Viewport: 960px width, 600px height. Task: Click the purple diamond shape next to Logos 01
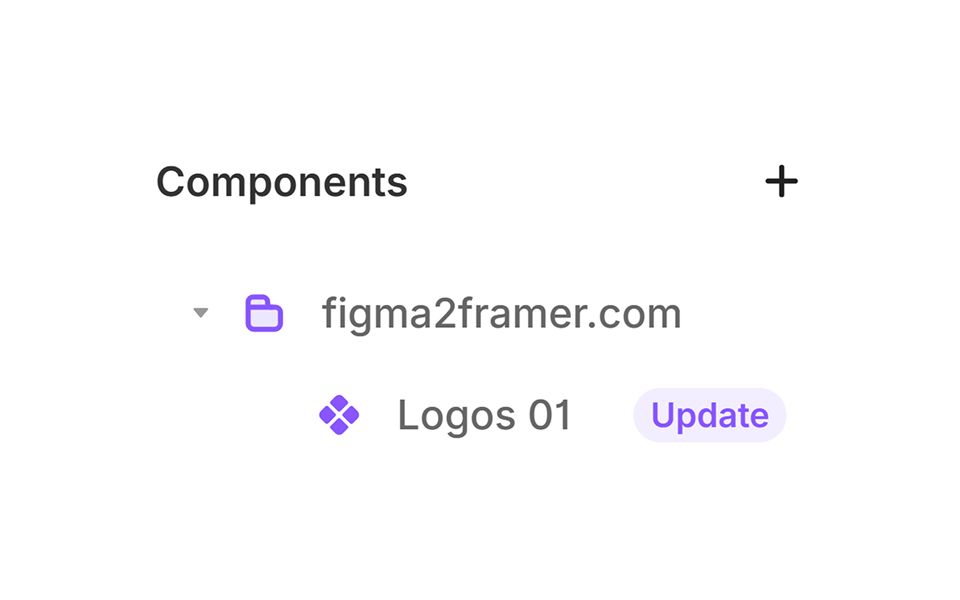(x=340, y=415)
